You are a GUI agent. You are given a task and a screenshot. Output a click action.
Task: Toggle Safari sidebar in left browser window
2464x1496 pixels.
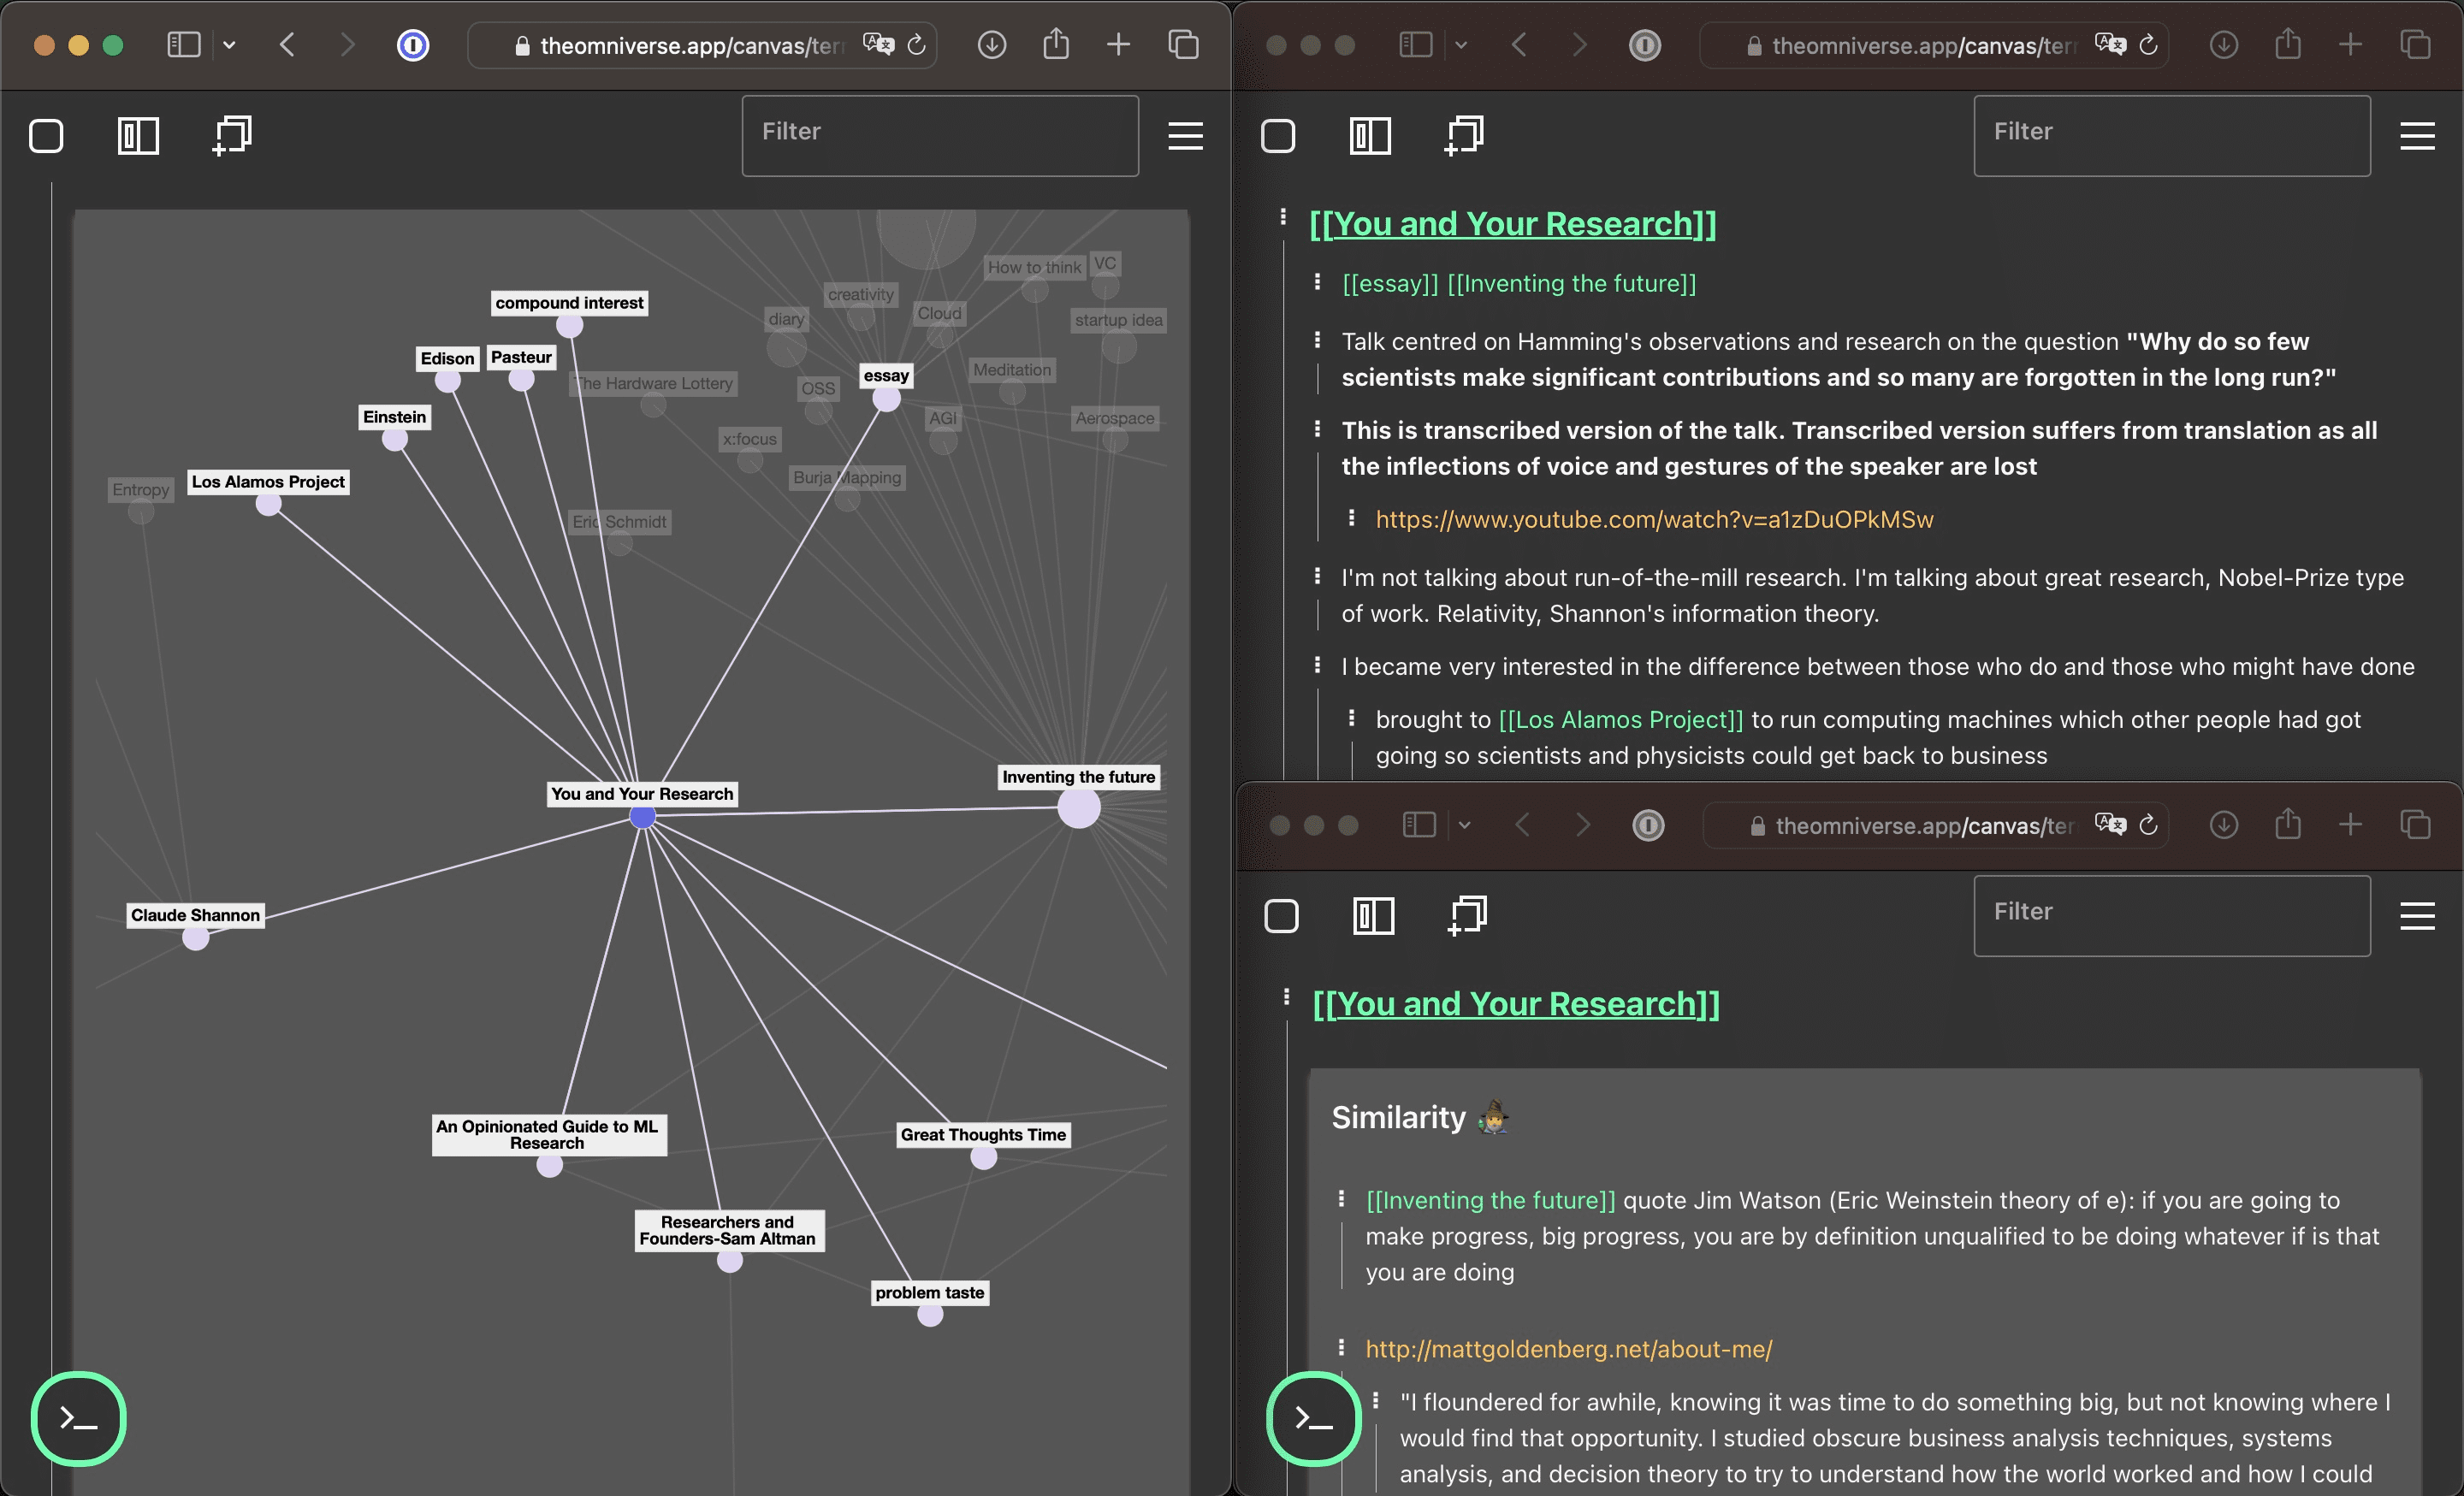point(184,45)
